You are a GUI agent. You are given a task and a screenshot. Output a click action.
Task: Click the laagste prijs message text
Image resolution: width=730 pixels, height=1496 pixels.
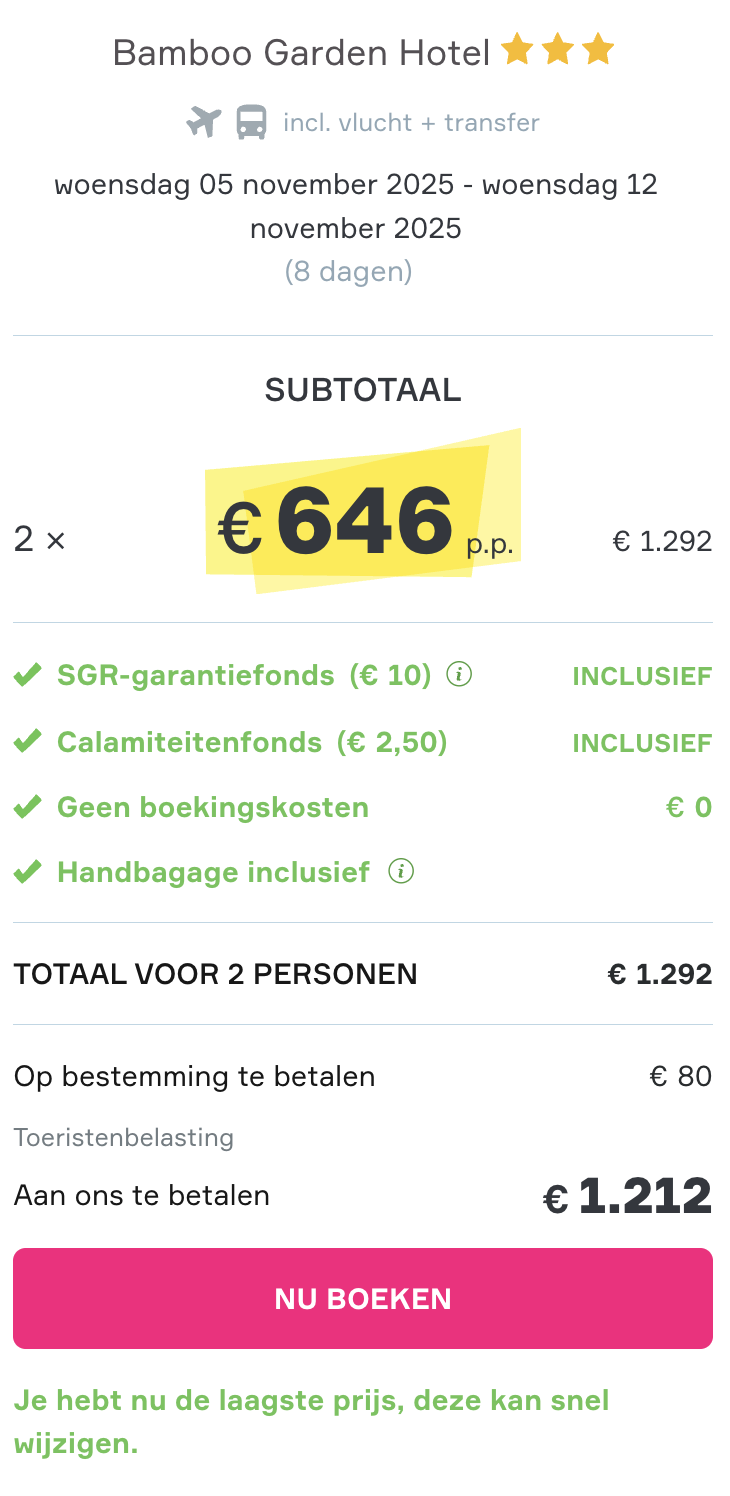311,1421
